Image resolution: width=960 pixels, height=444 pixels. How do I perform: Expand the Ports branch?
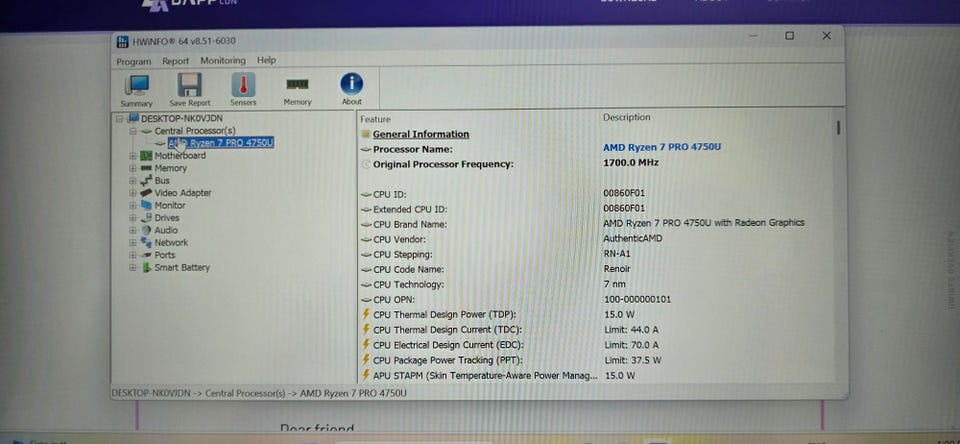click(132, 255)
